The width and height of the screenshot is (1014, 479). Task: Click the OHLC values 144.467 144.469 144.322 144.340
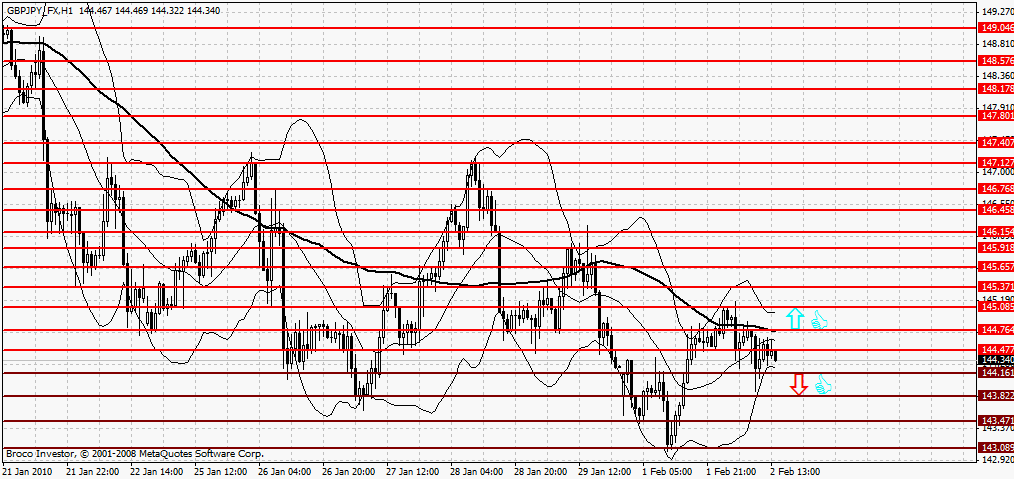pos(147,11)
